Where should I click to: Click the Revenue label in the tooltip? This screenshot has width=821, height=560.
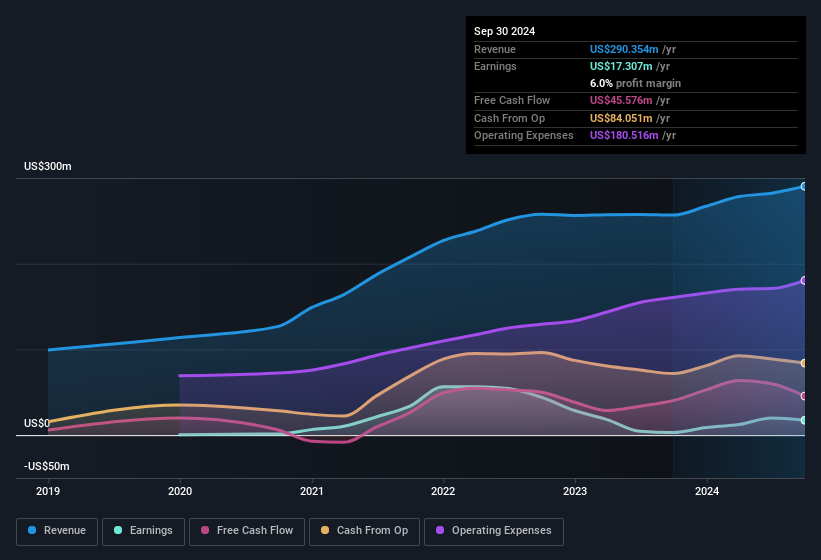(x=495, y=49)
